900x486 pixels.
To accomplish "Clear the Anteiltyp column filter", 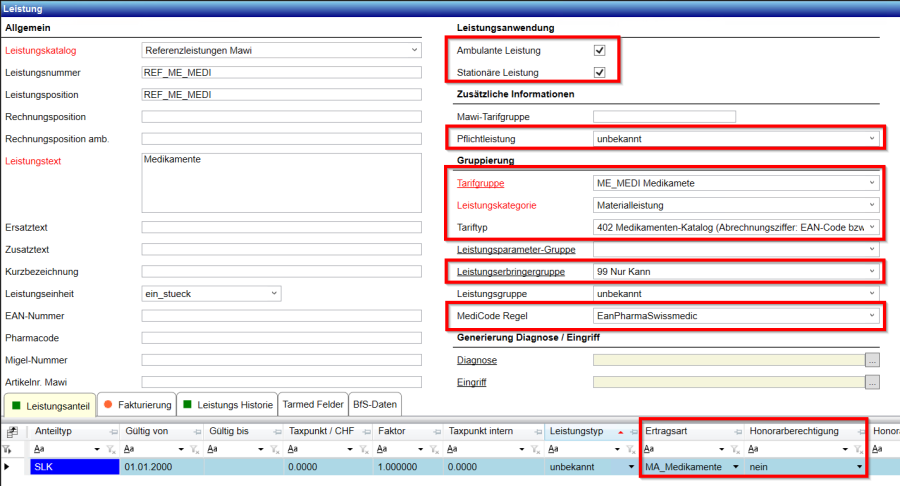I will 111,449.
